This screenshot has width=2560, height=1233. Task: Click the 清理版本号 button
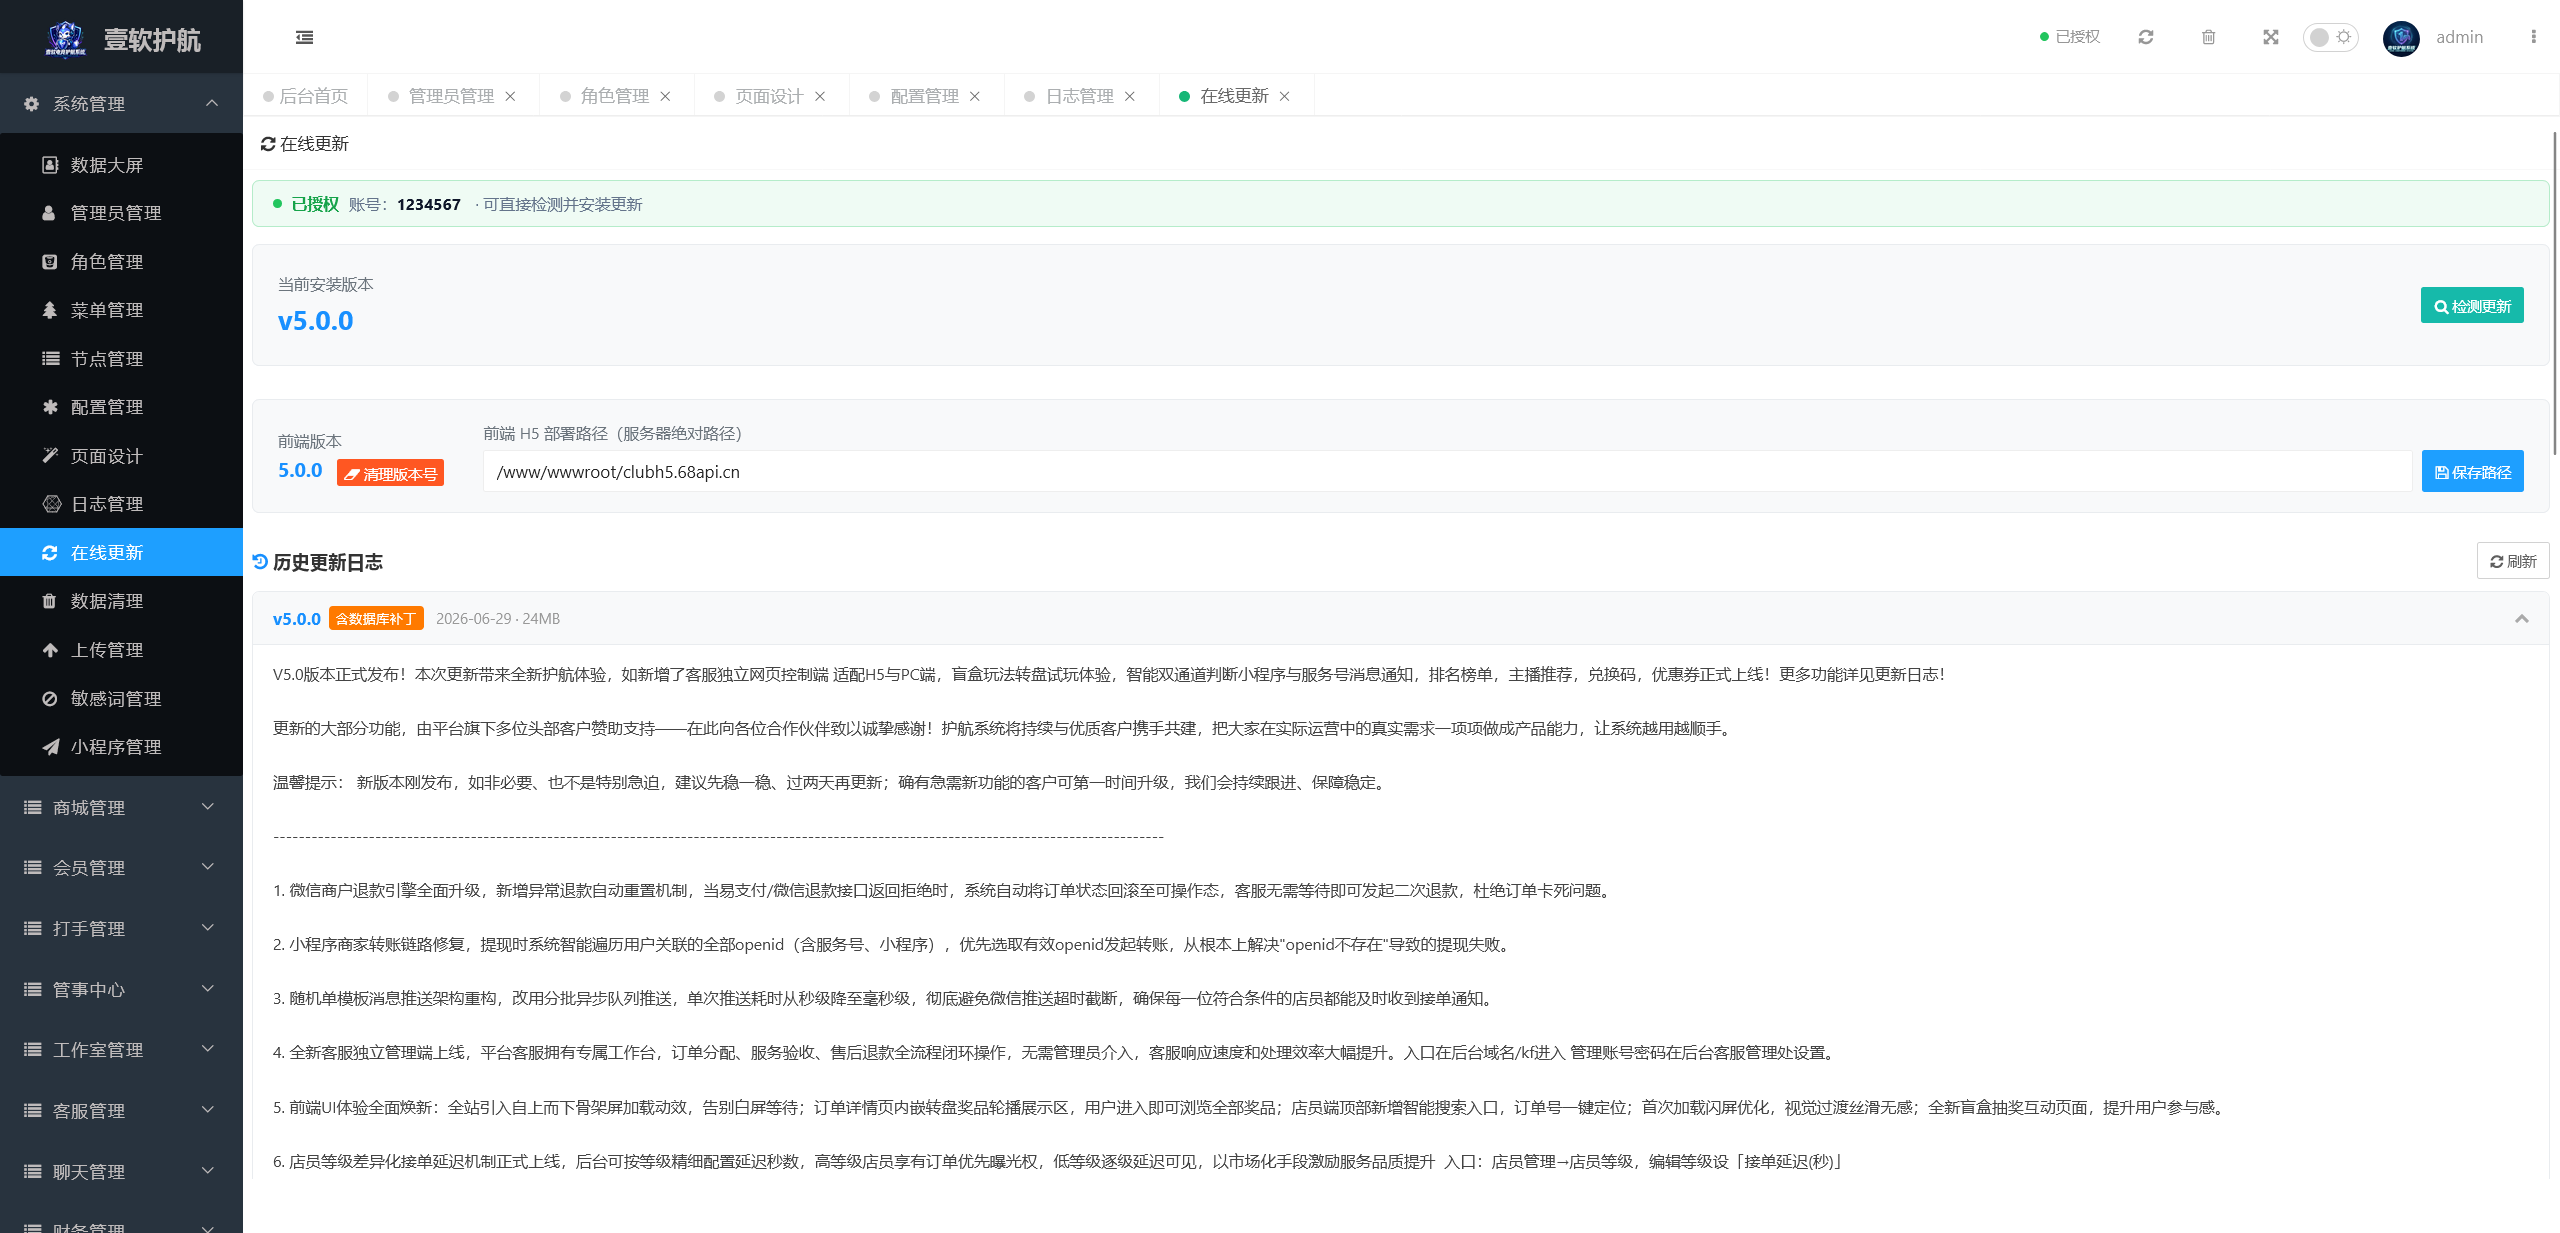(x=390, y=473)
